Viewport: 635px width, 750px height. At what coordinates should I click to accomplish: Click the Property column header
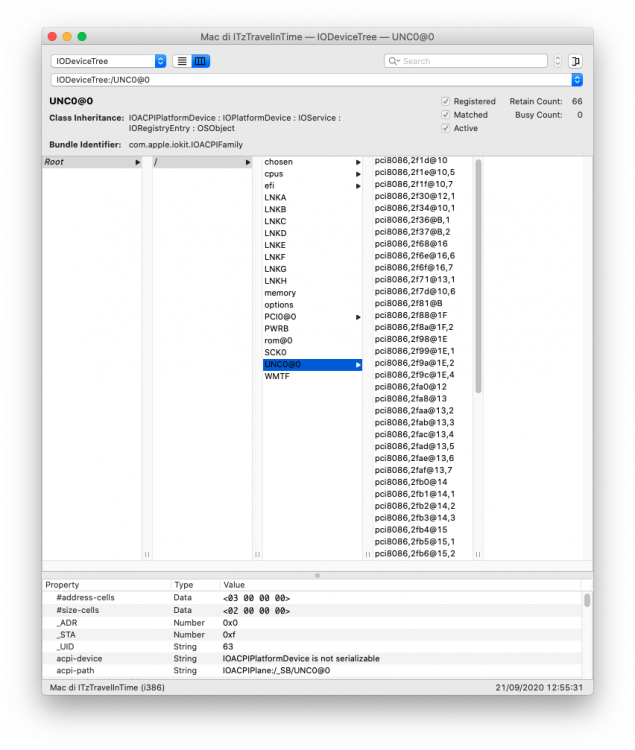coord(107,585)
